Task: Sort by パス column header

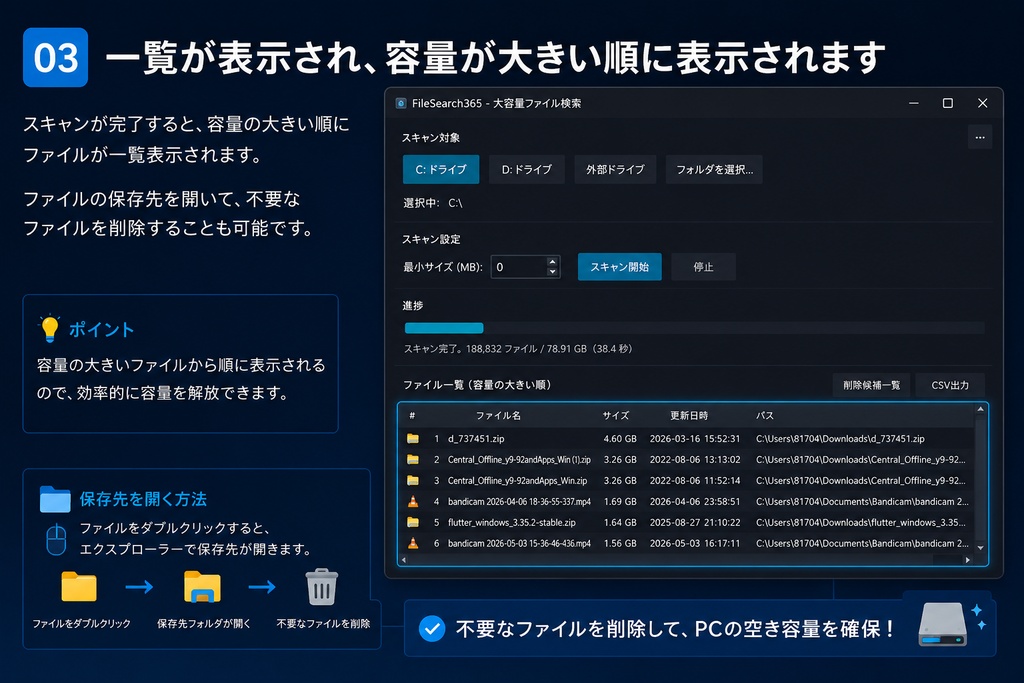Action: point(765,415)
